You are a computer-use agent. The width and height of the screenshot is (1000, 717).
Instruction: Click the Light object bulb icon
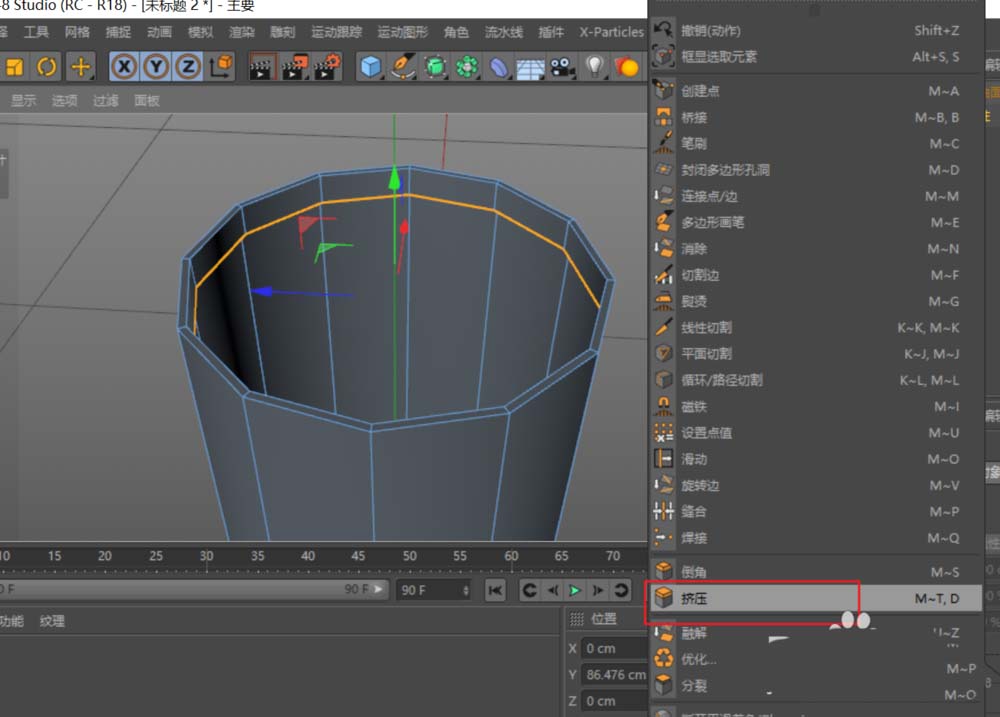(x=596, y=67)
